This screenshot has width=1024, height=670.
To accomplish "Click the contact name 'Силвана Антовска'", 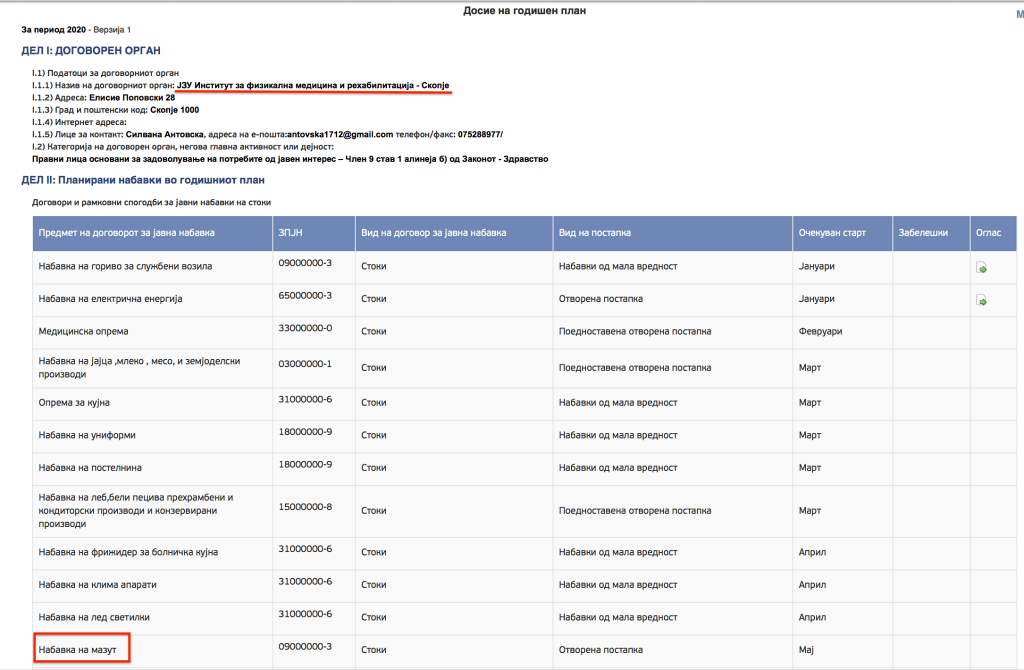I will [x=165, y=135].
